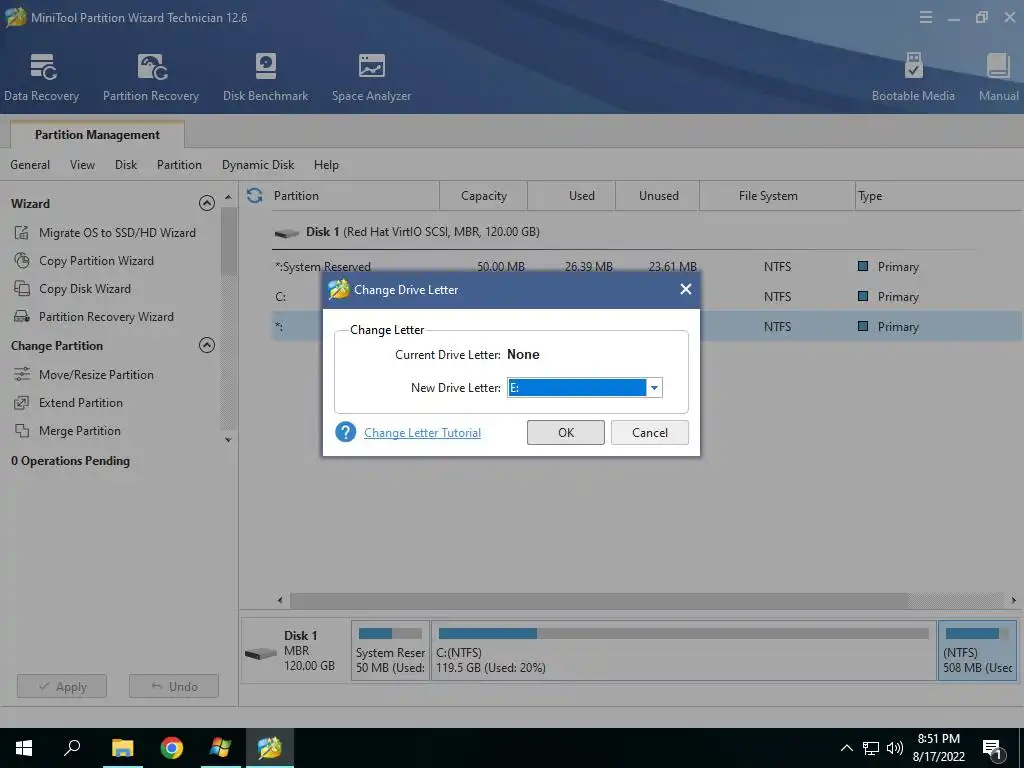Open the Disk menu

click(126, 165)
